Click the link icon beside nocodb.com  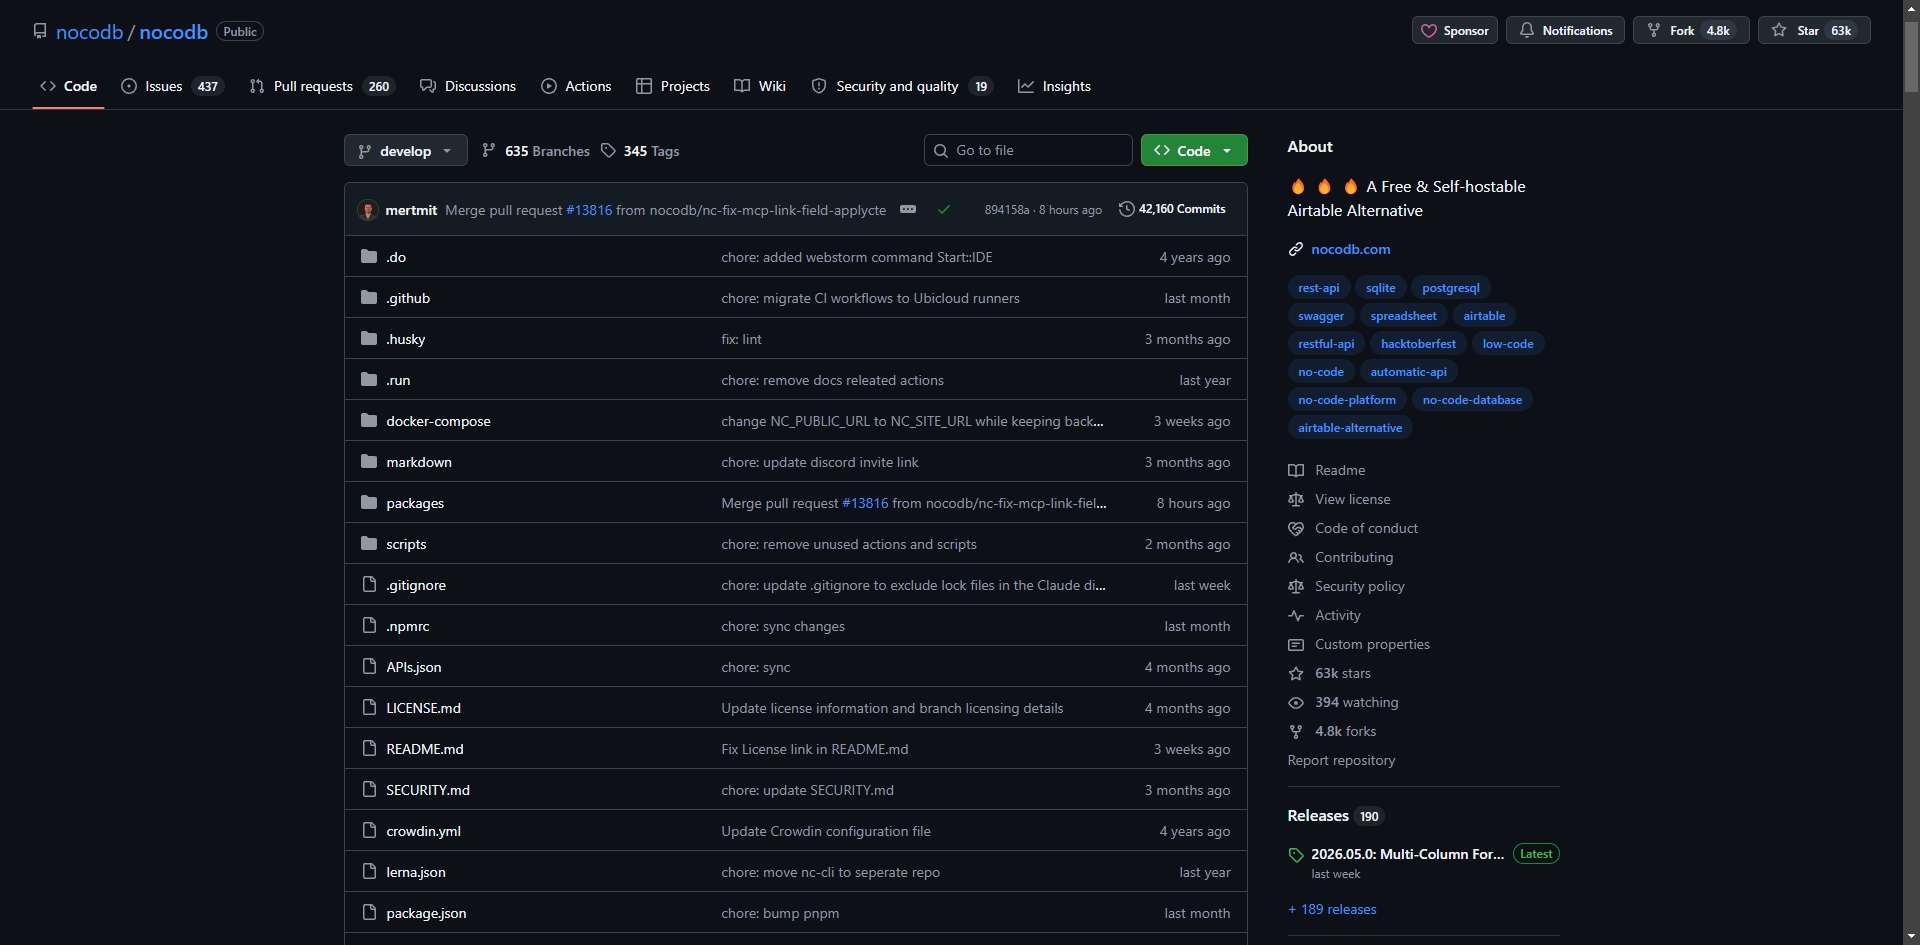(1296, 249)
